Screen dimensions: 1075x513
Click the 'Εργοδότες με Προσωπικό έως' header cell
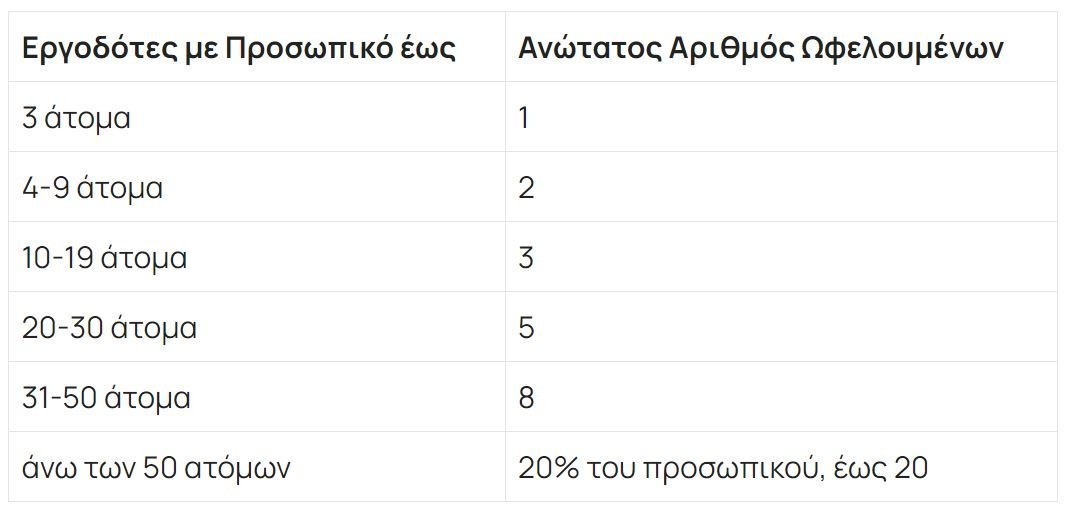point(238,48)
